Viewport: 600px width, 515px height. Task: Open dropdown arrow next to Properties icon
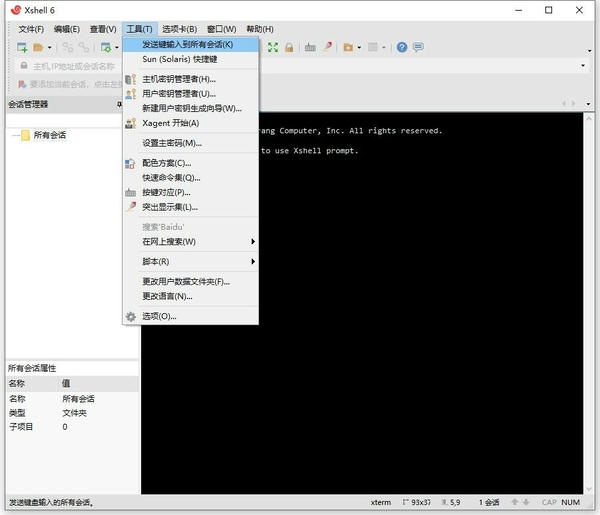[x=117, y=48]
